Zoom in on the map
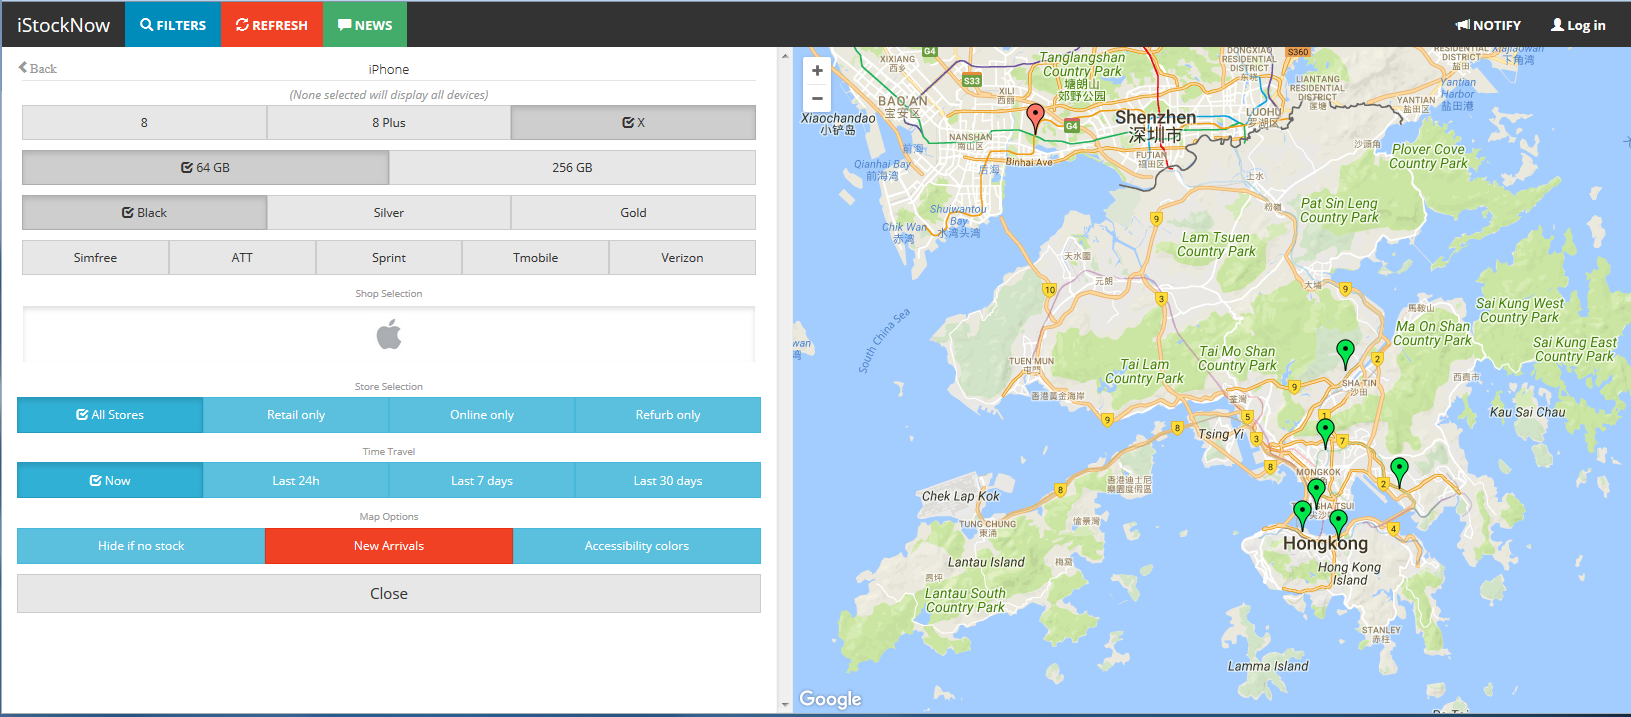The image size is (1631, 717). coord(817,71)
